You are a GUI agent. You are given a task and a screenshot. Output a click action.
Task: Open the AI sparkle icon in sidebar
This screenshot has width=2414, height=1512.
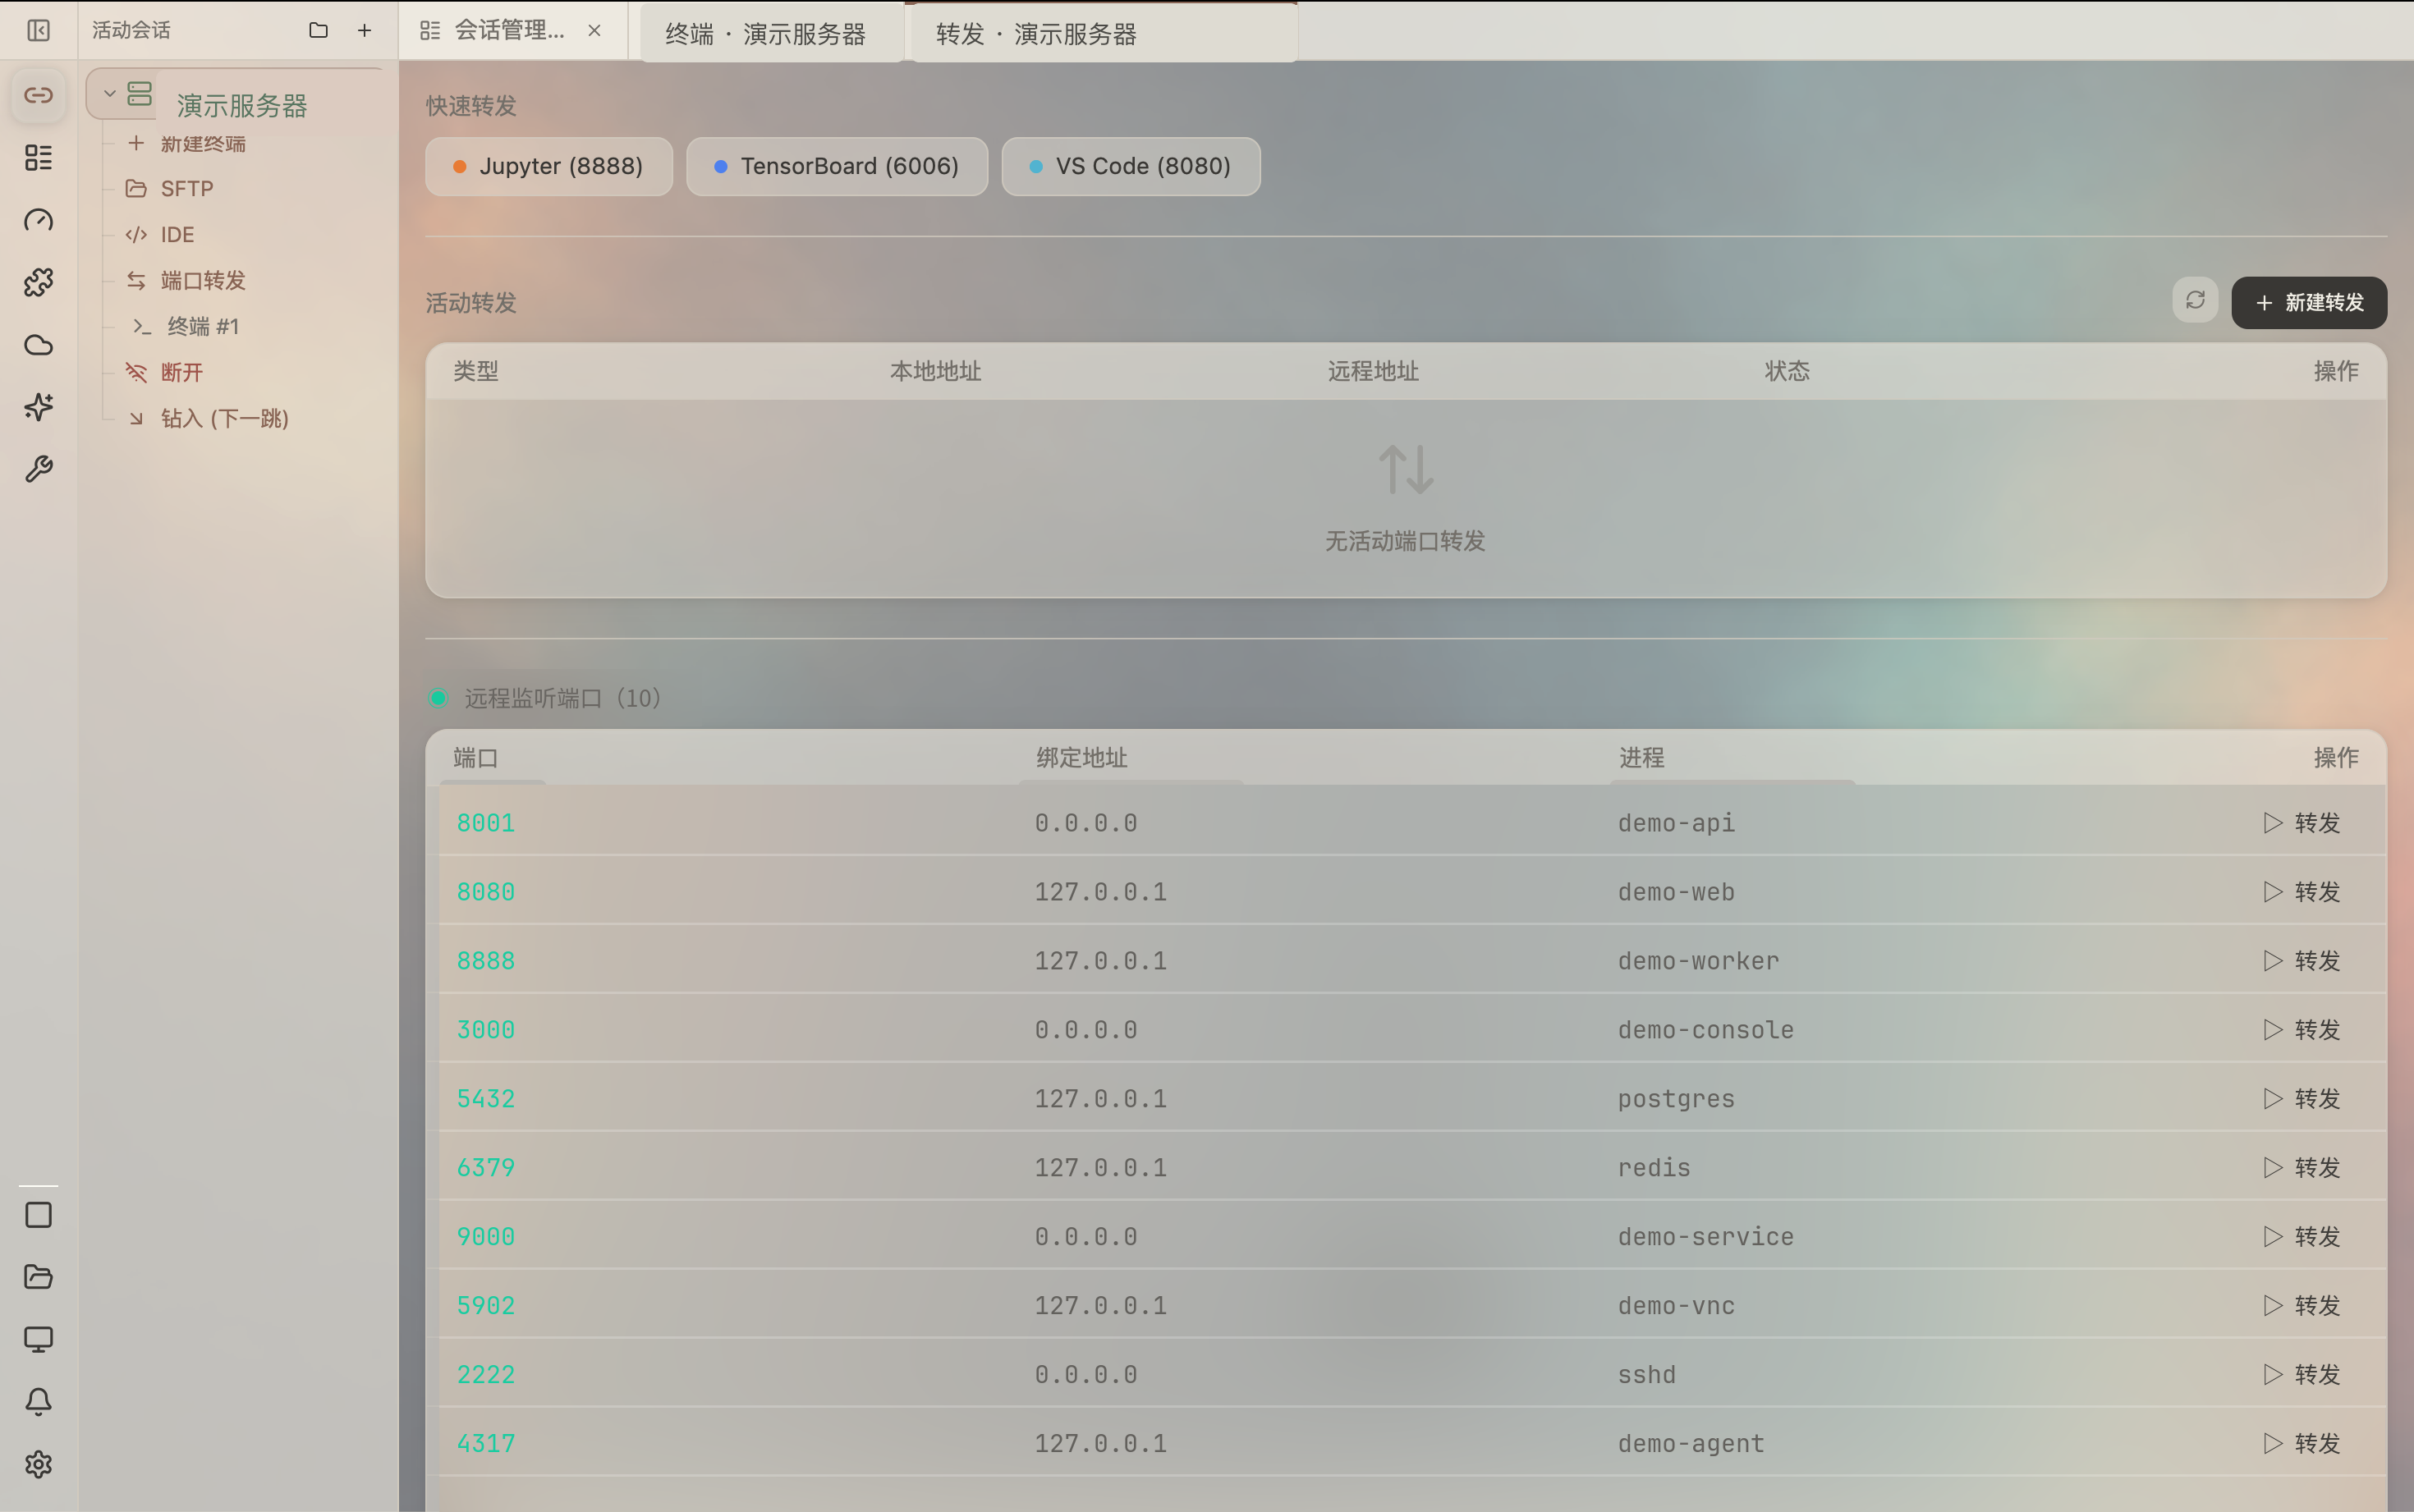(38, 407)
